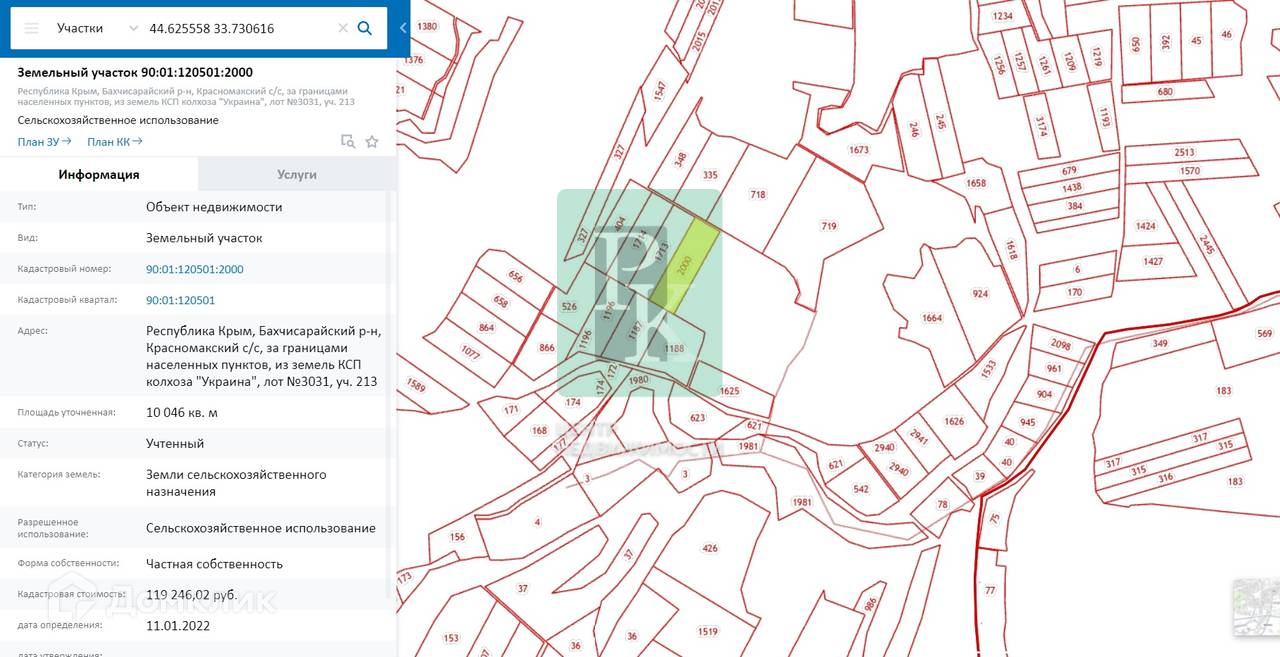Select parcel 2513 on the map
Image resolution: width=1280 pixels, height=657 pixels.
pyautogui.click(x=1184, y=152)
